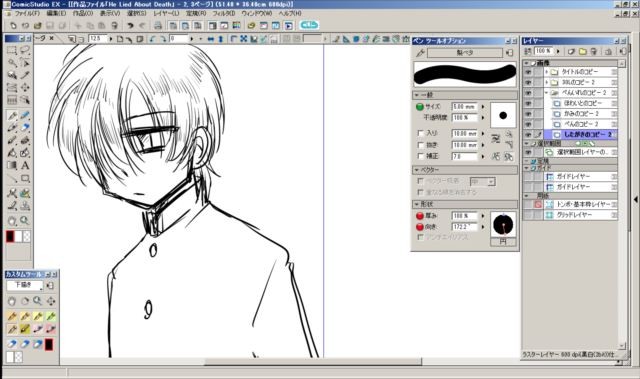Collapse the 一般 section header
This screenshot has height=379, width=640.
point(465,95)
